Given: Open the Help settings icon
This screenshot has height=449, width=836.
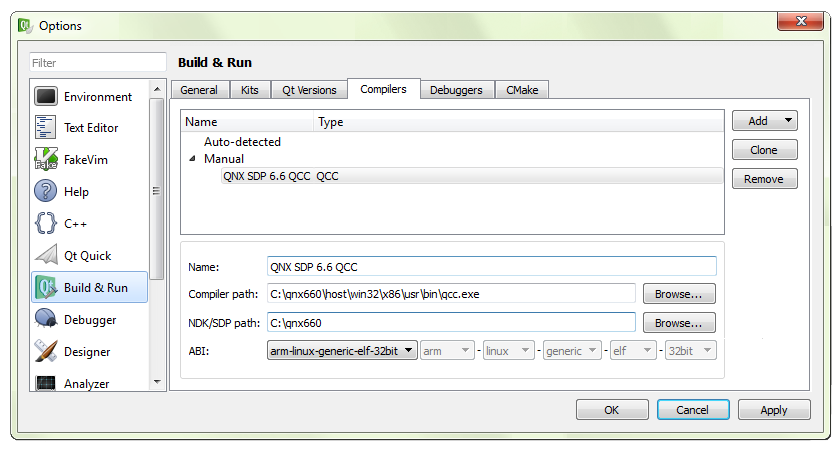Looking at the screenshot, I should point(46,192).
